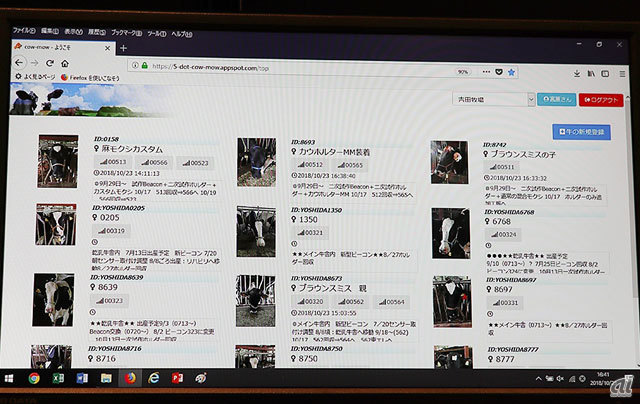Close the cow-mow tab
Screen dimensions: 640x404
click(x=107, y=48)
